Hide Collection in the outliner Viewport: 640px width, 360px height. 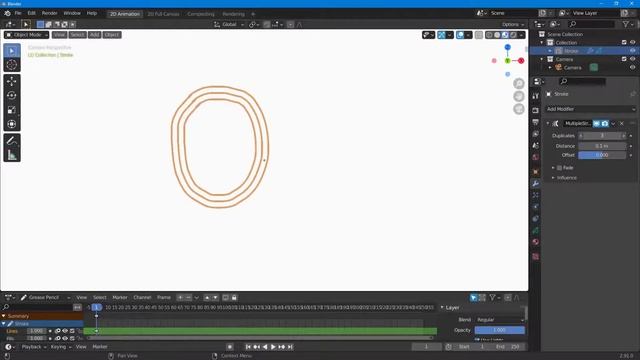click(x=633, y=42)
